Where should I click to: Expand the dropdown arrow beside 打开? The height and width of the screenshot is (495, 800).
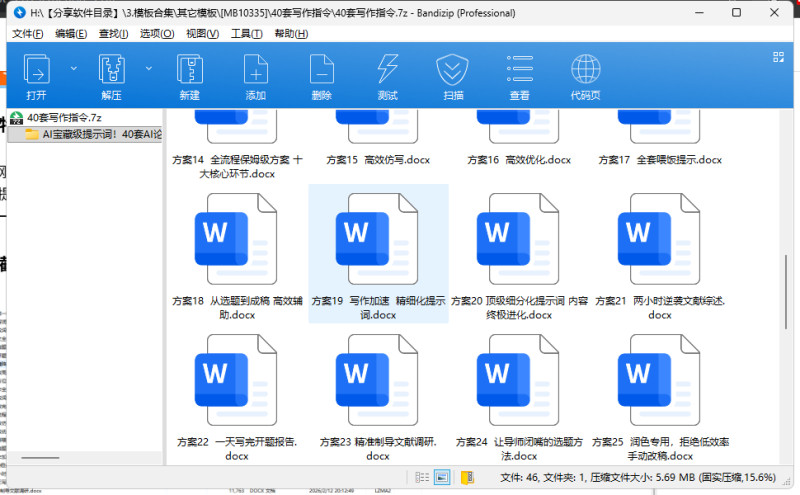(73, 68)
